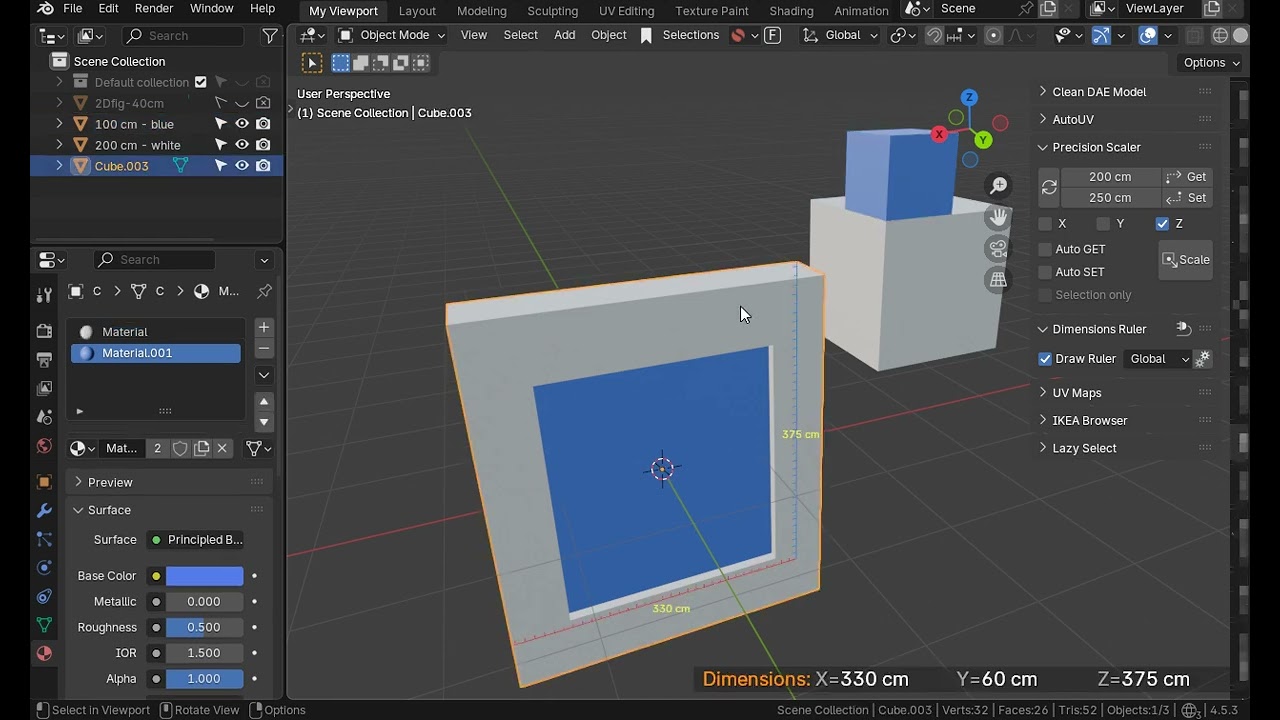Move material slot up arrow
Viewport: 1280px width, 720px height.
[264, 401]
